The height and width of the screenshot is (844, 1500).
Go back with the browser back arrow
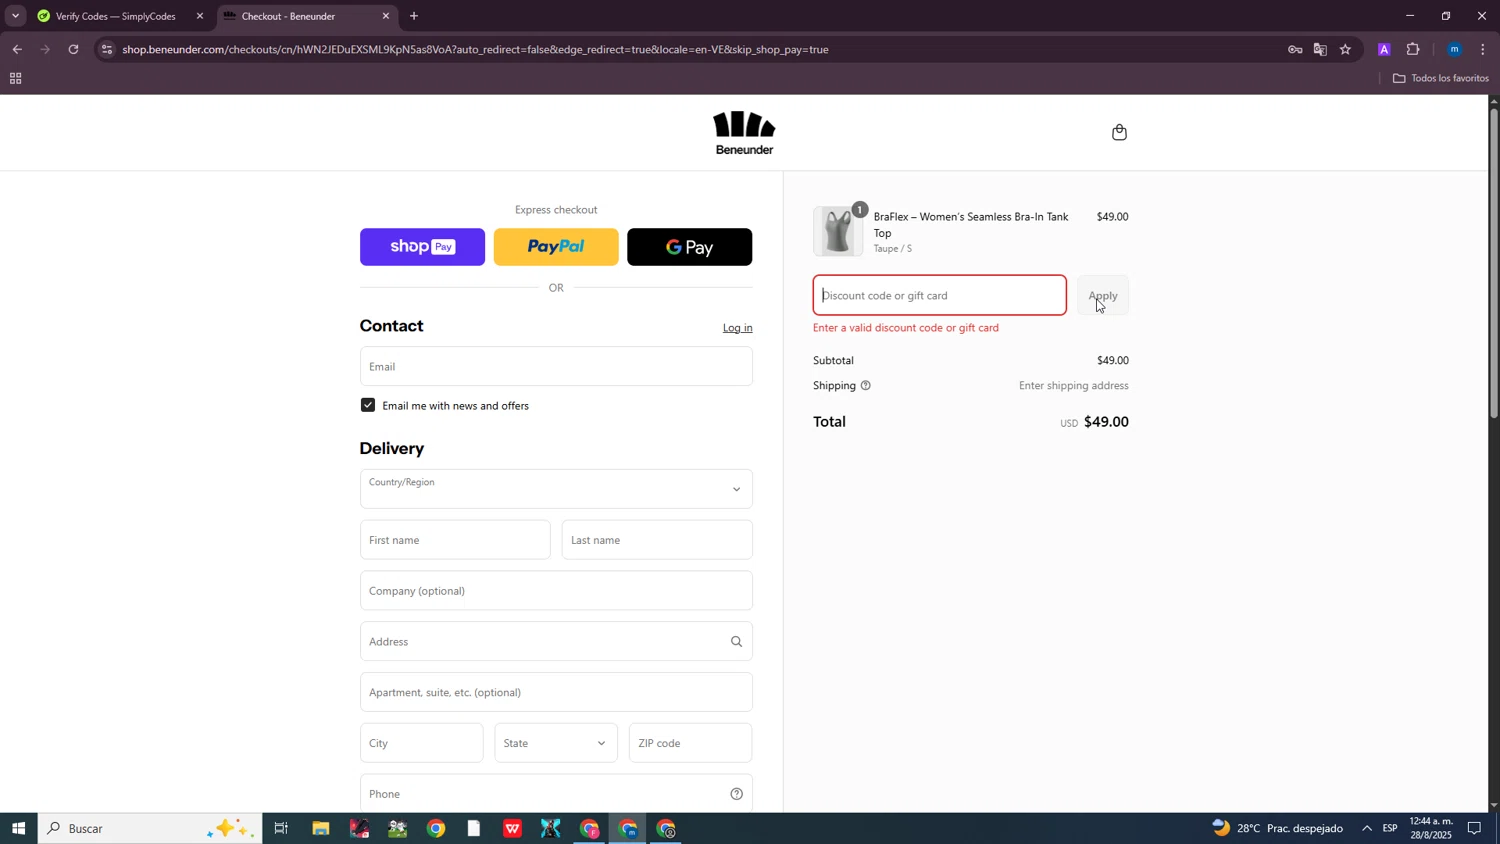pos(17,49)
